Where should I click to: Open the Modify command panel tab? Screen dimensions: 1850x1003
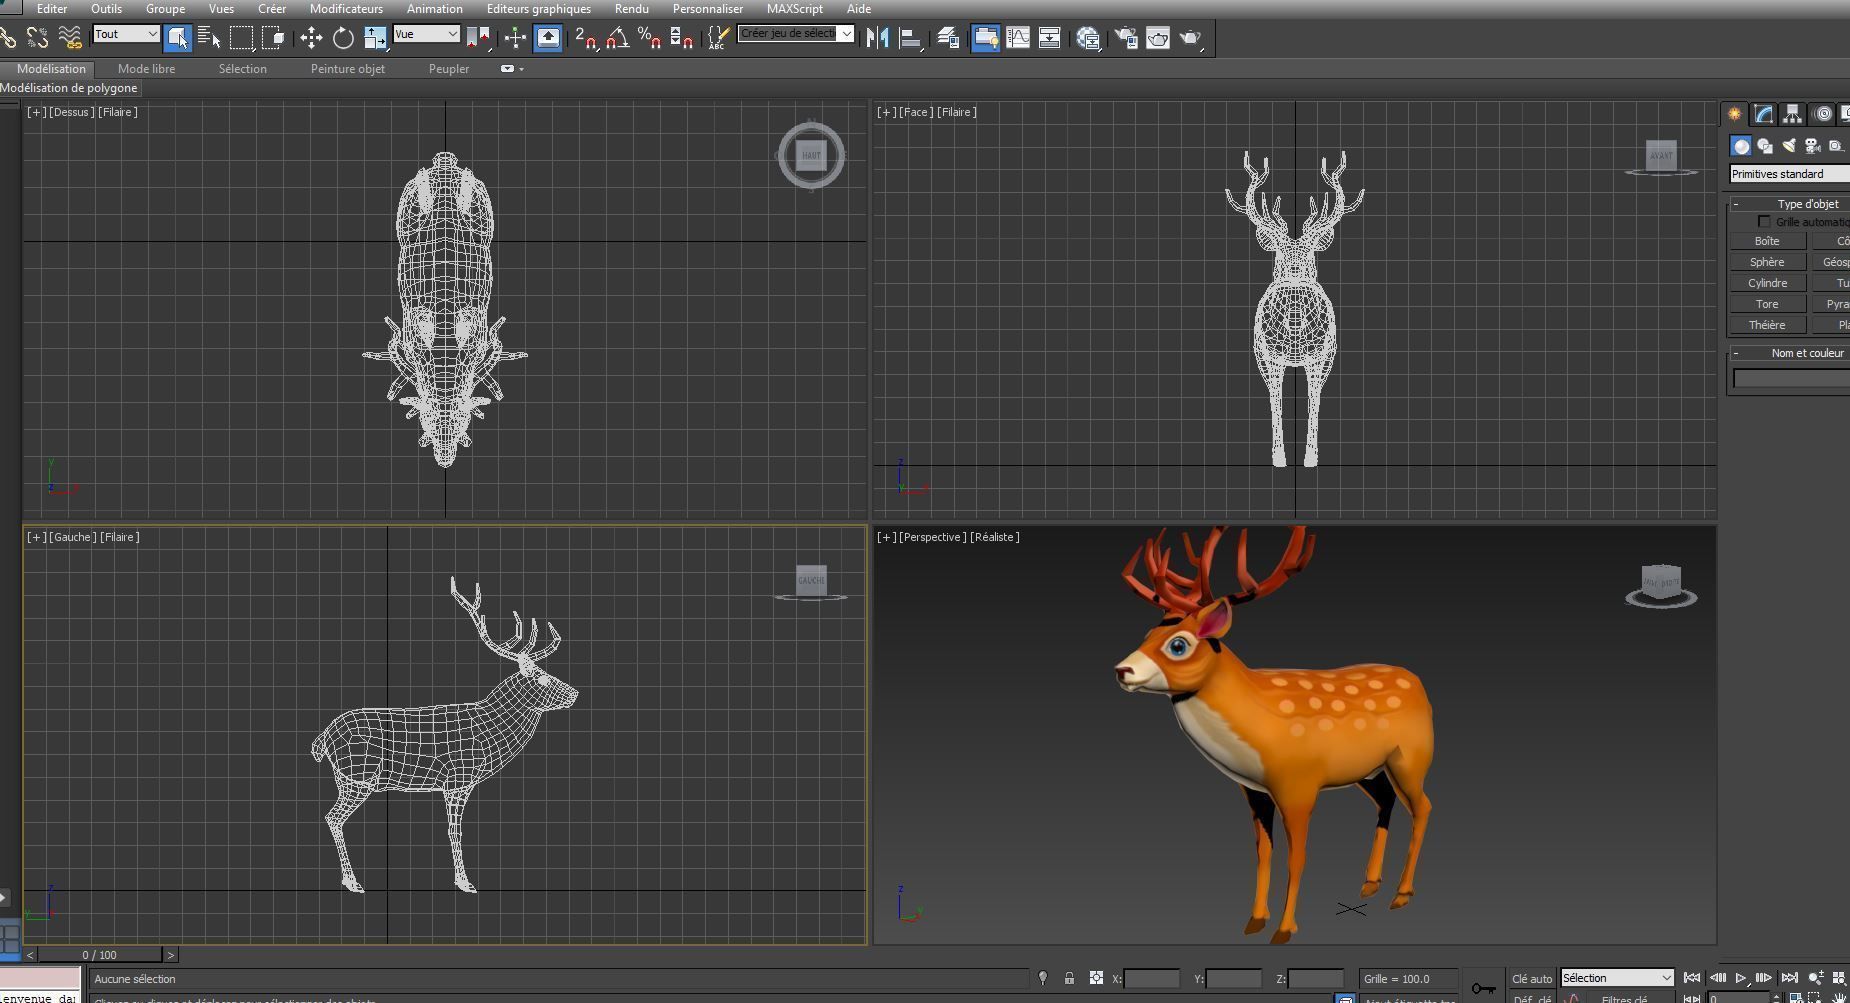[x=1764, y=114]
